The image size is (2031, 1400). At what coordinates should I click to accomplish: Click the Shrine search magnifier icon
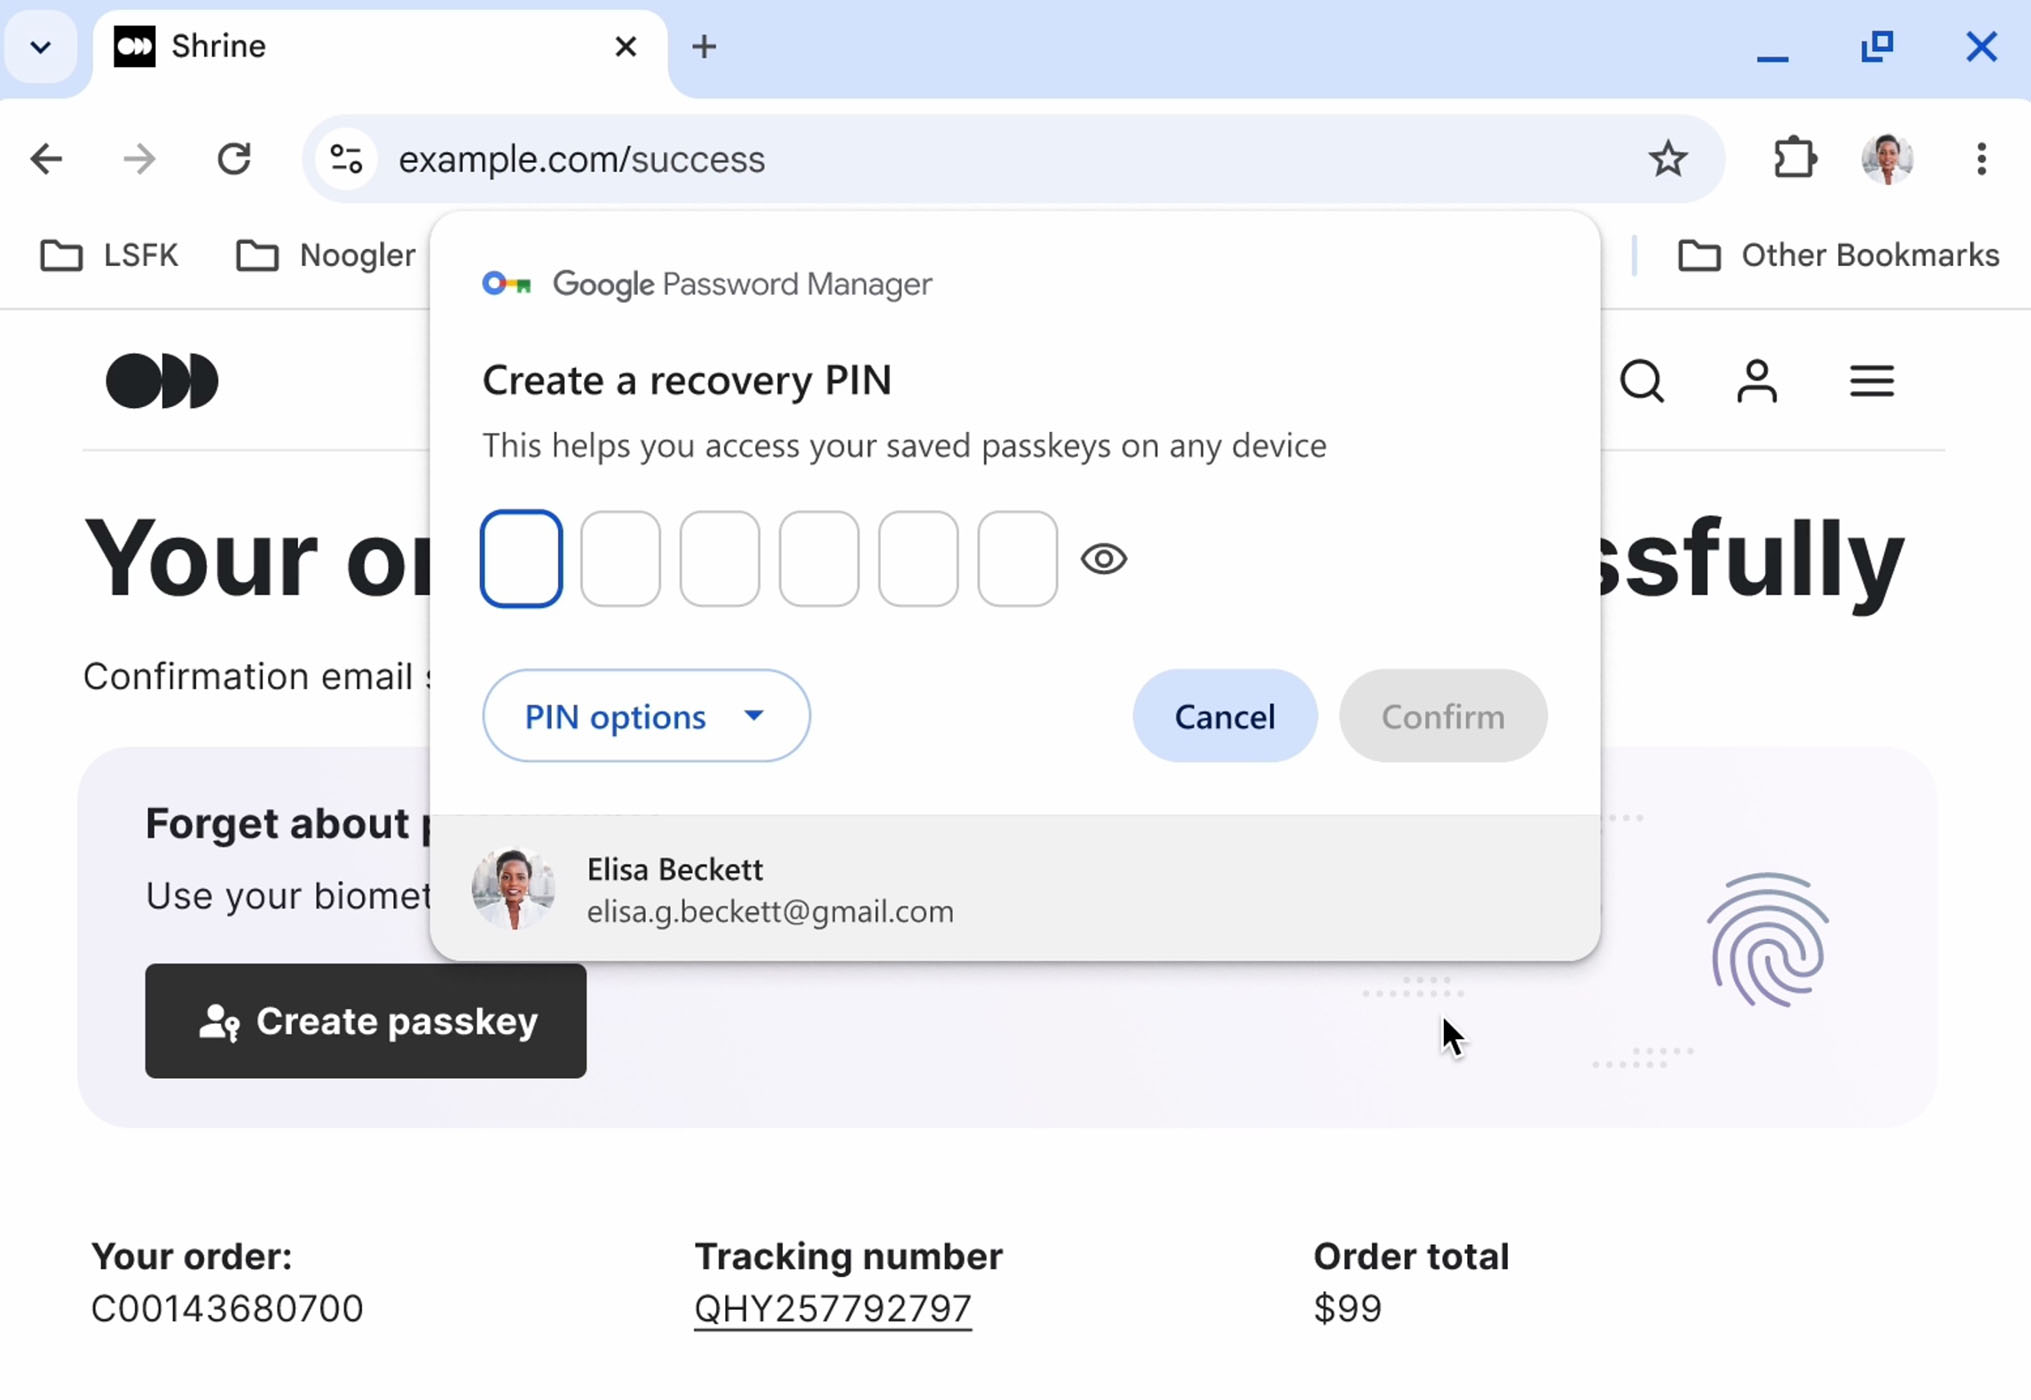tap(1642, 381)
